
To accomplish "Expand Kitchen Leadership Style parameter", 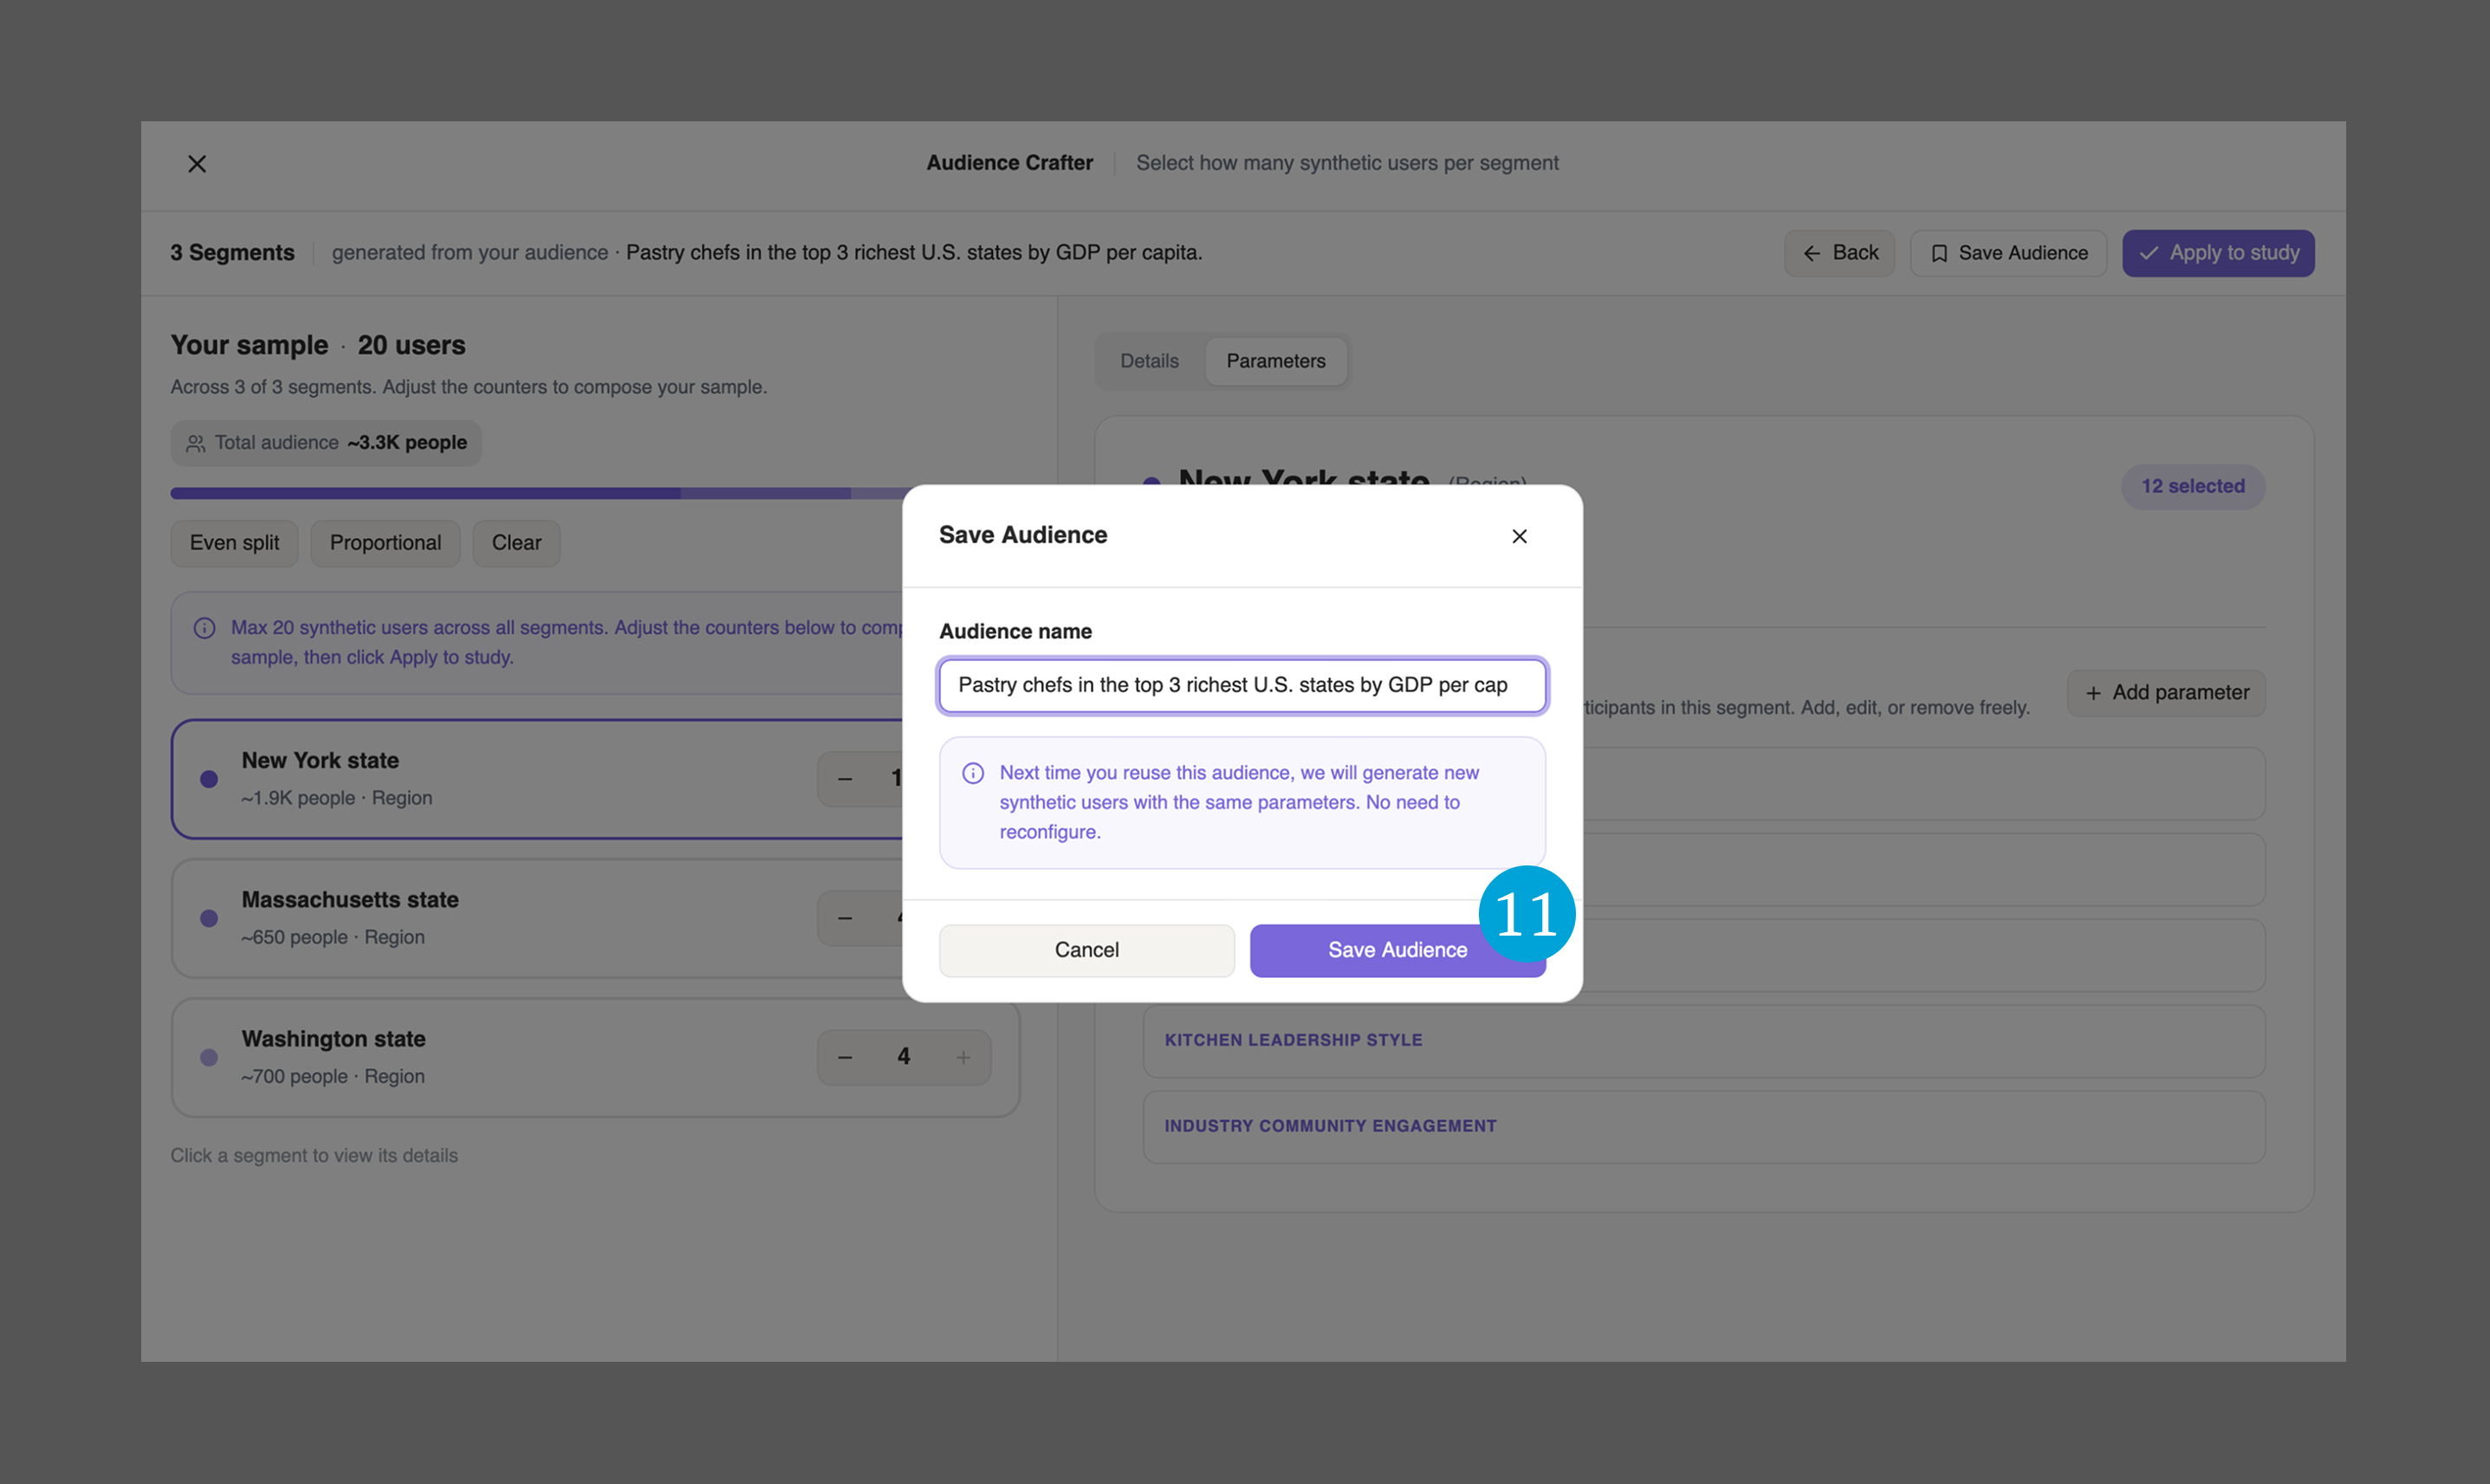I will tap(1703, 1040).
